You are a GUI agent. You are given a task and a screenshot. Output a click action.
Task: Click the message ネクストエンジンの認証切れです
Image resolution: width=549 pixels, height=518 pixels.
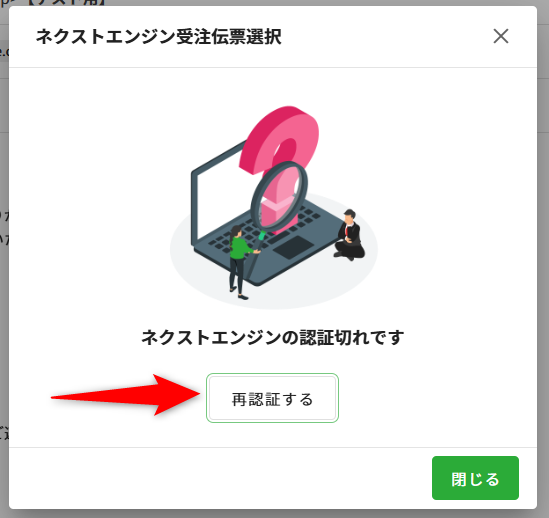[272, 337]
